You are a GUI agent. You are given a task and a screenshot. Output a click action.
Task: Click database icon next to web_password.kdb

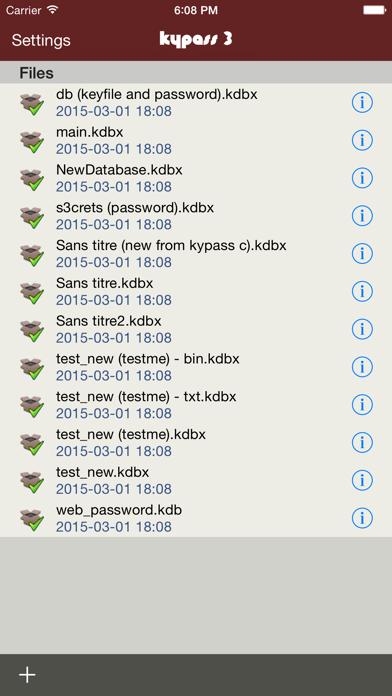coord(32,519)
